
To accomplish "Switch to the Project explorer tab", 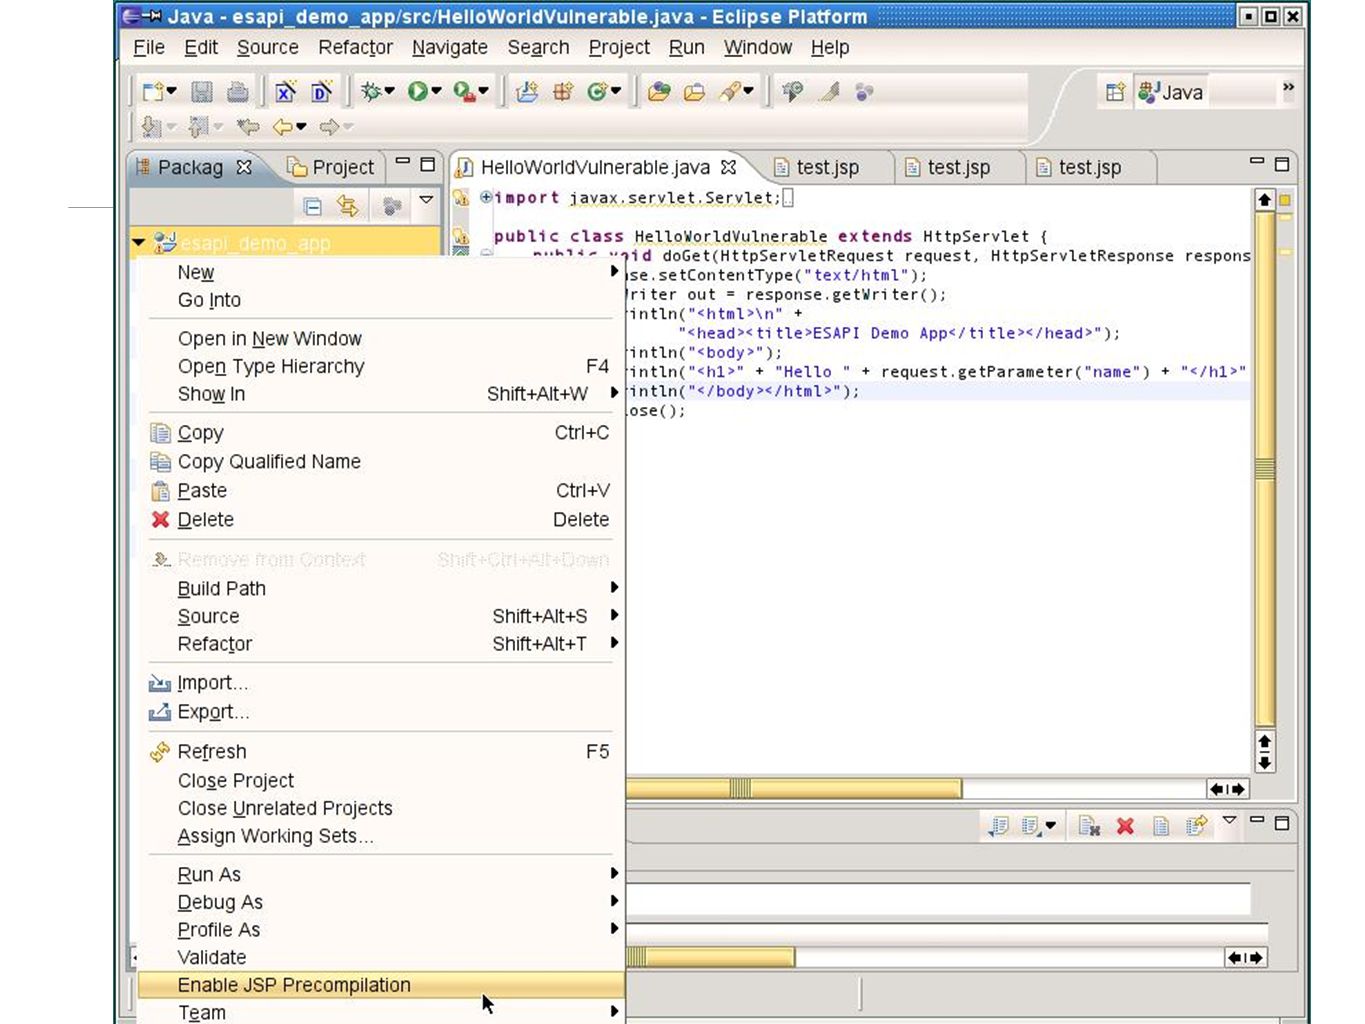I will point(331,167).
